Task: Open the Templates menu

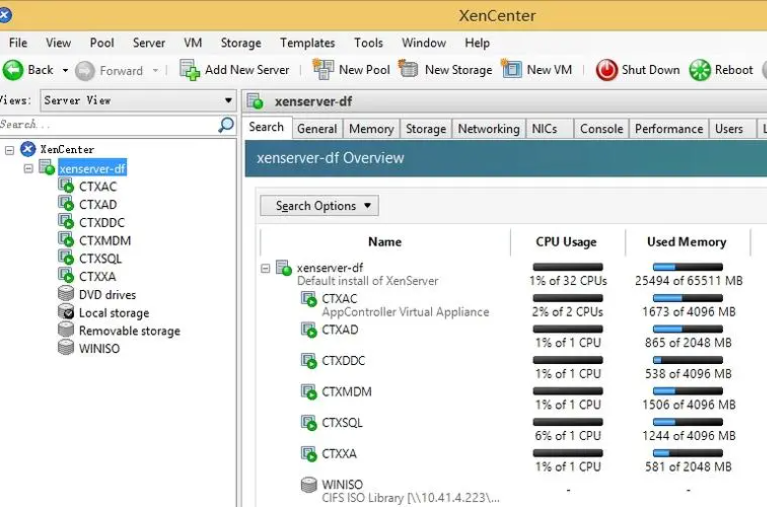Action: (x=307, y=43)
